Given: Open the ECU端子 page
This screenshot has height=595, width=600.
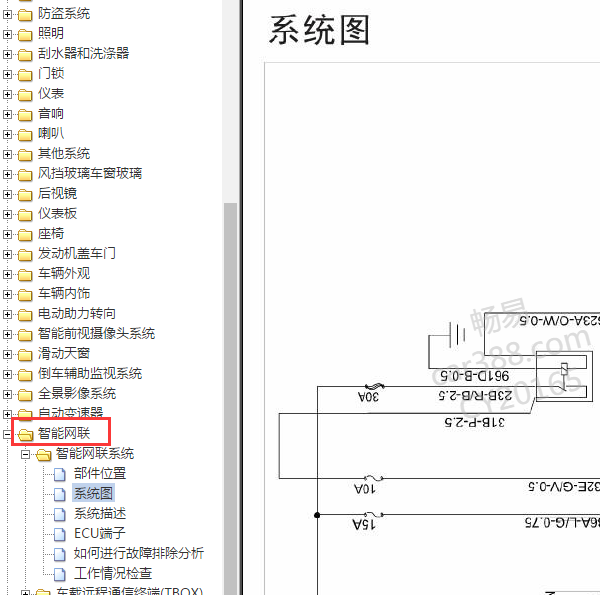Looking at the screenshot, I should click(x=100, y=533).
